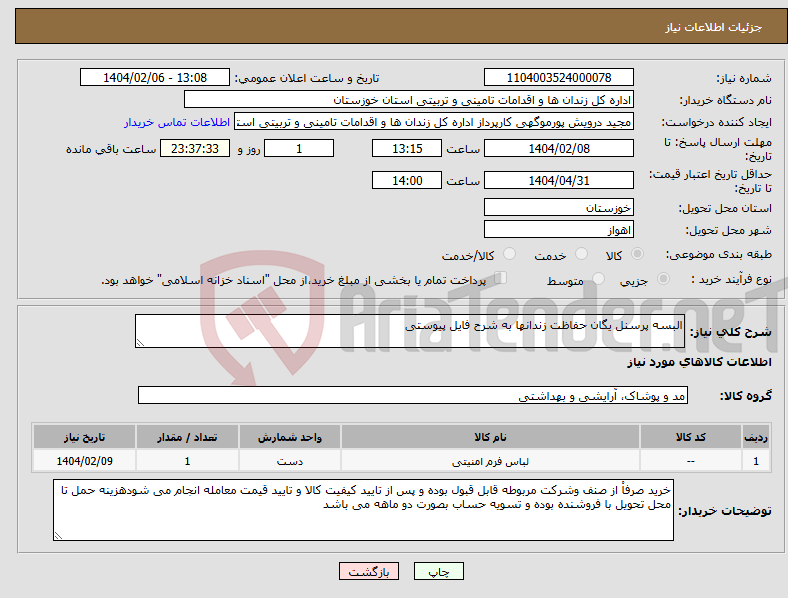Viewport: 788px width, 598px height.
Task: Open اطلاعات تماس خریدار contact link
Action: click(x=177, y=122)
